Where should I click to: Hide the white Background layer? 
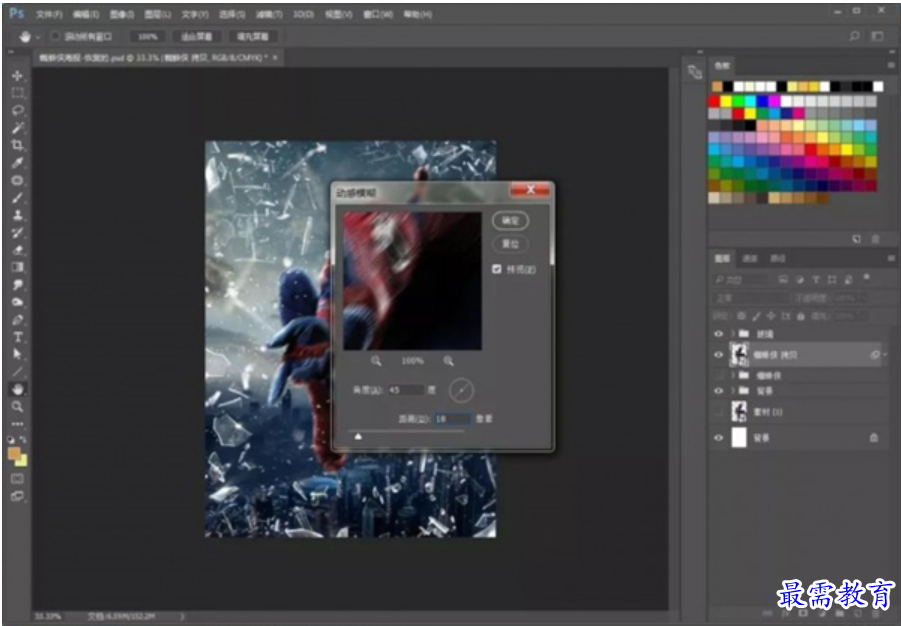pos(718,438)
